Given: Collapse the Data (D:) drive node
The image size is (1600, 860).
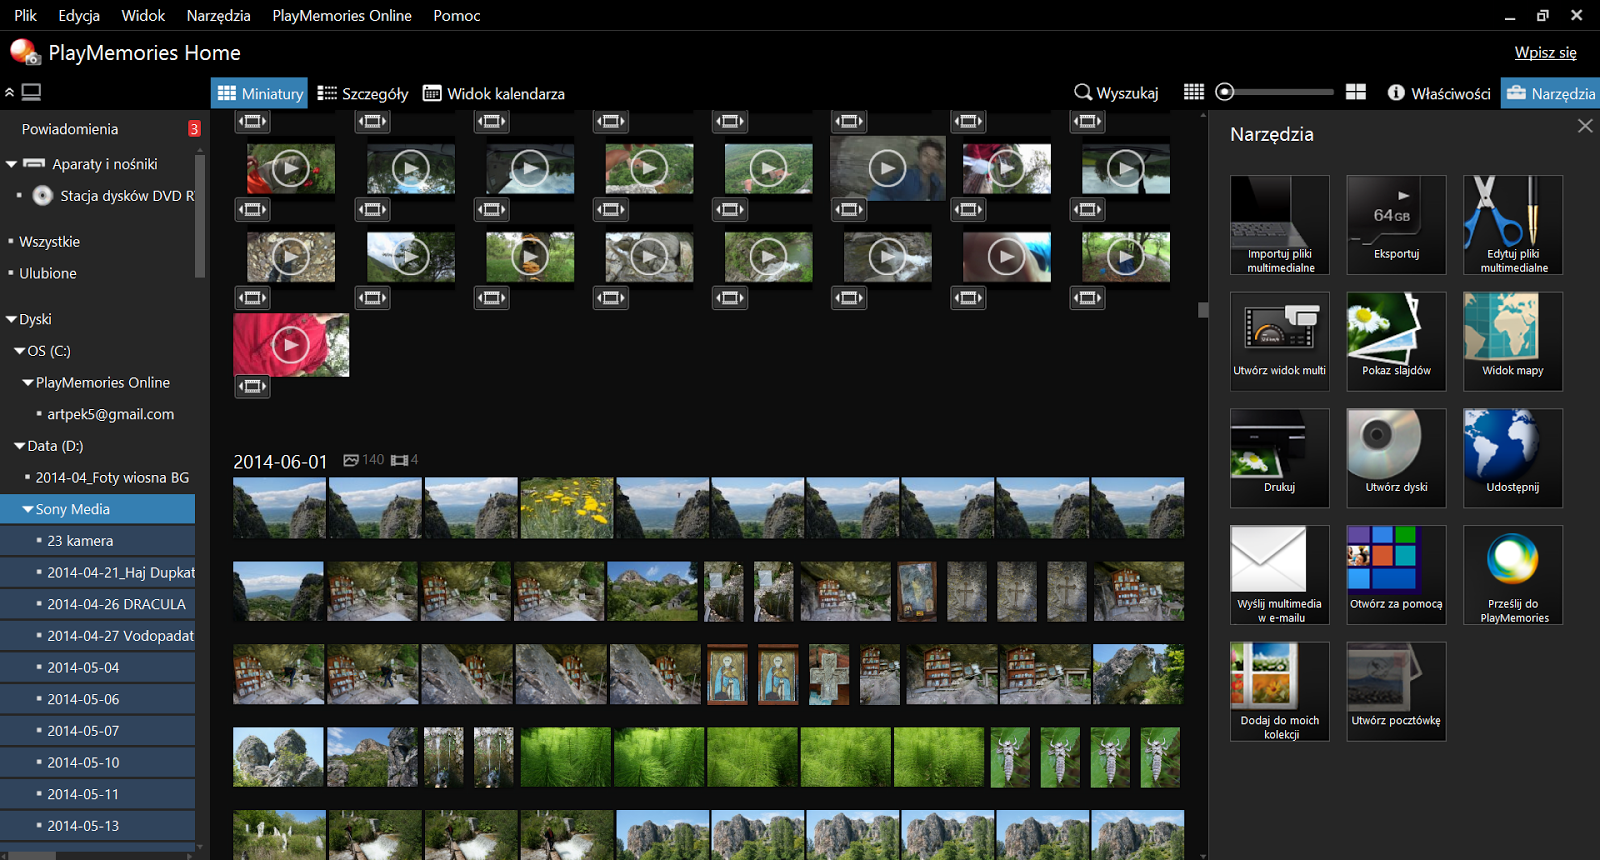Looking at the screenshot, I should (19, 446).
